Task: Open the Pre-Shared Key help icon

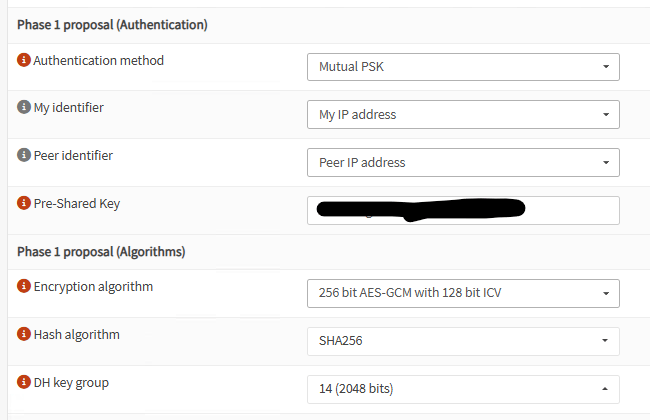Action: 24,203
